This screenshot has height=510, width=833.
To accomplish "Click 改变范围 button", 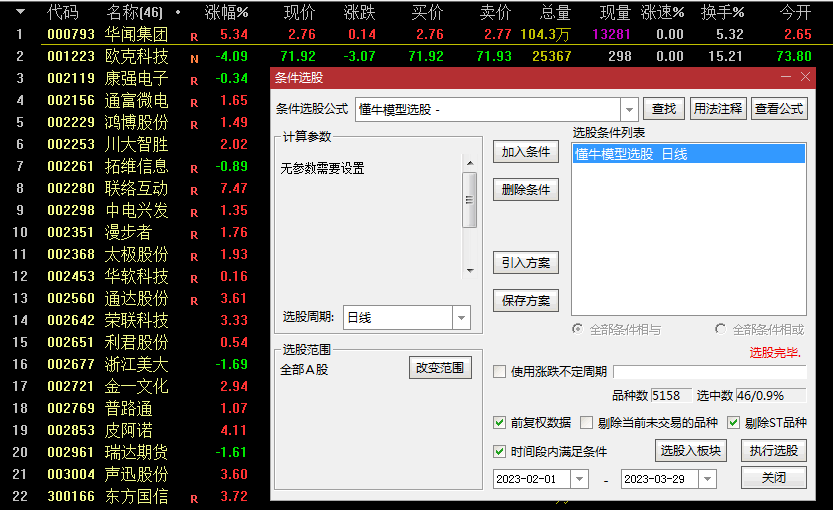I will (x=440, y=368).
